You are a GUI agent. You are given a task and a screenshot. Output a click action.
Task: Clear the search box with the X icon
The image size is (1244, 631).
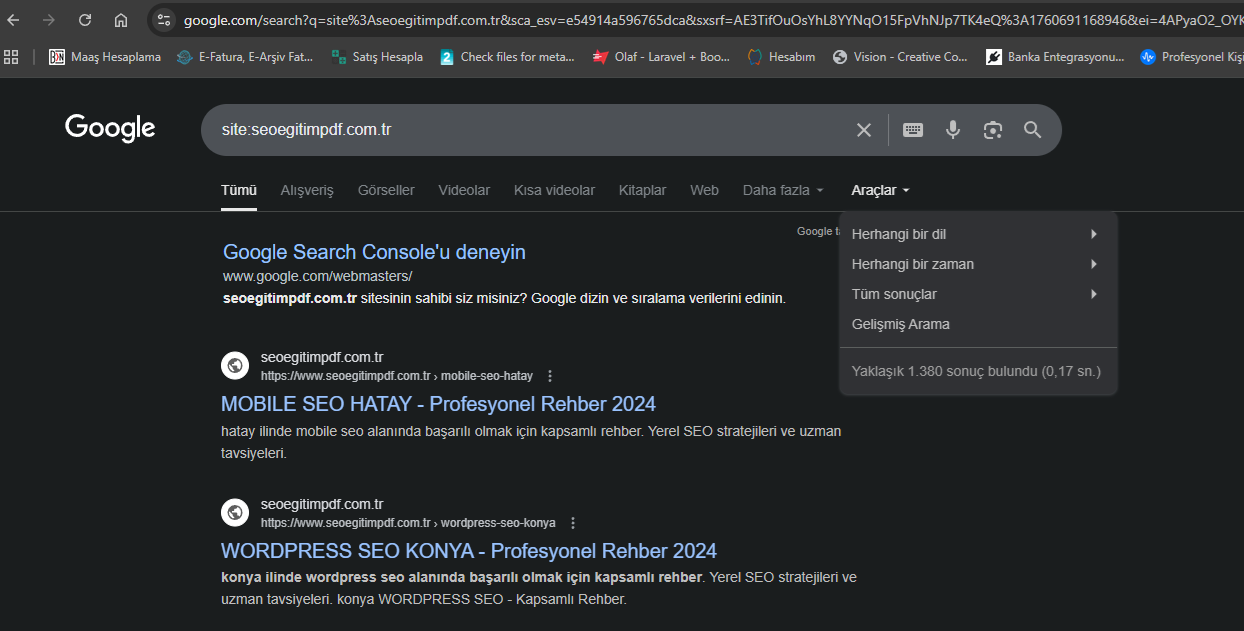[x=864, y=130]
